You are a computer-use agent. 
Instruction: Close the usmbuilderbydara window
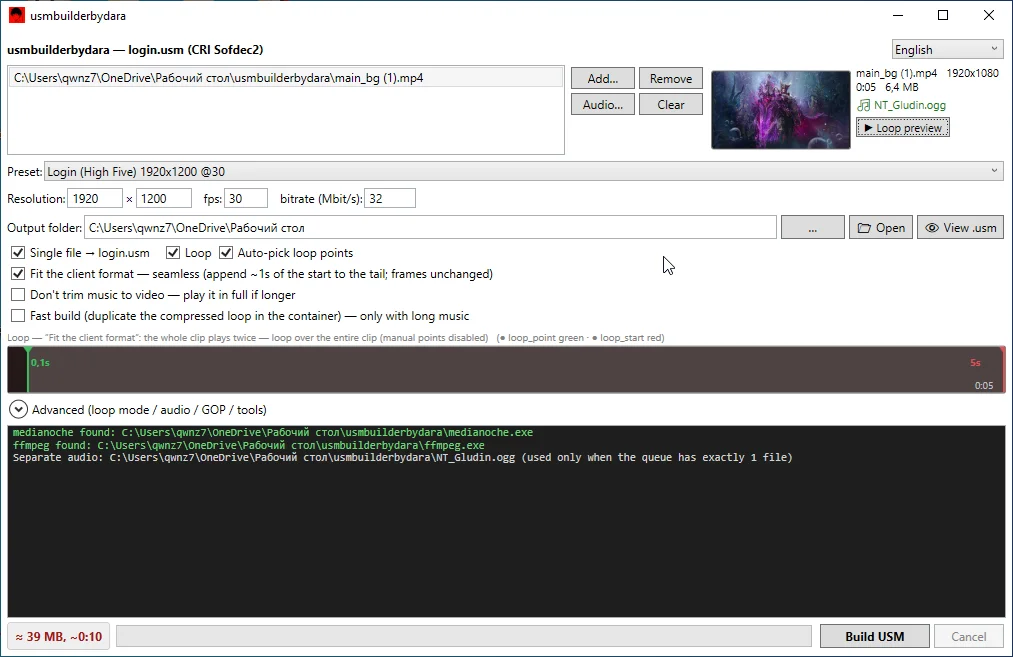coord(988,16)
